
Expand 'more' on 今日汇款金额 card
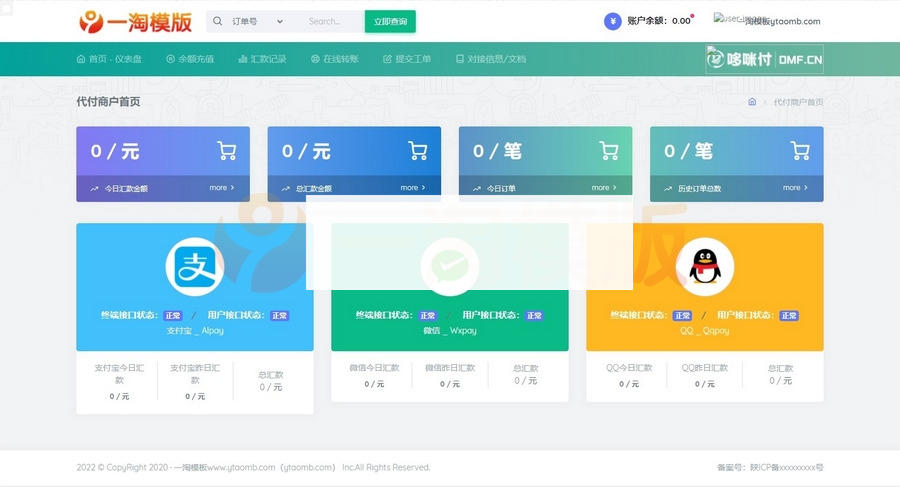coord(222,188)
